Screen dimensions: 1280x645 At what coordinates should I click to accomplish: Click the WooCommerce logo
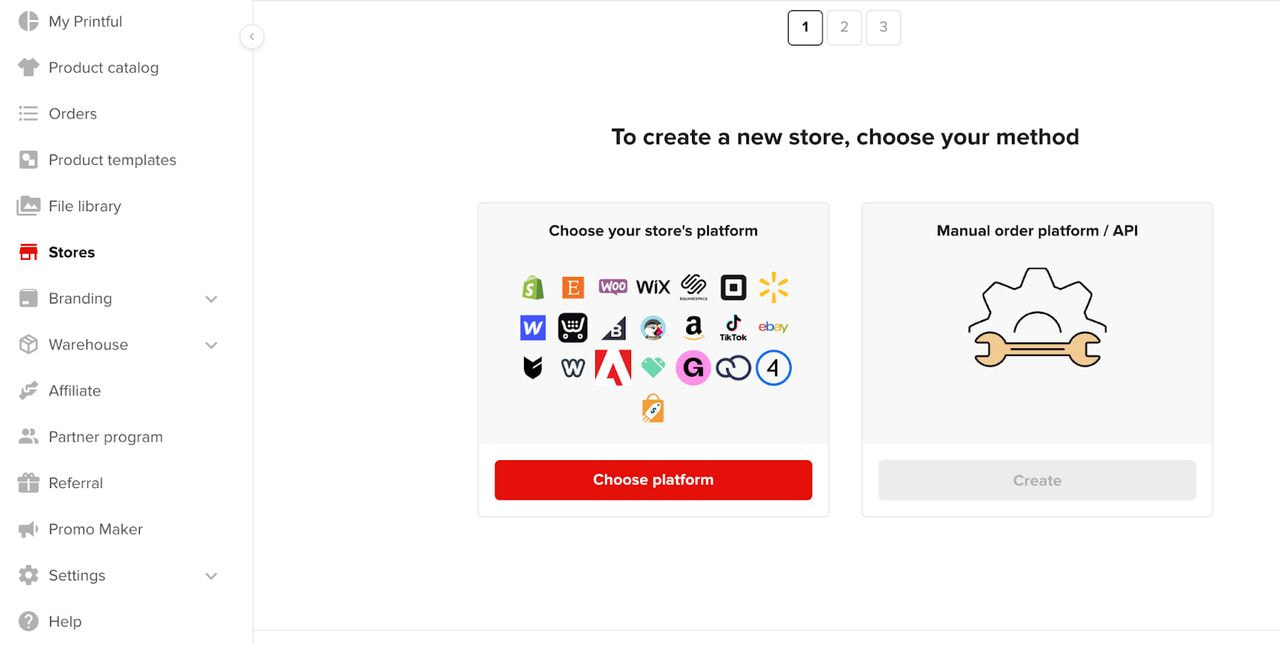tap(613, 287)
